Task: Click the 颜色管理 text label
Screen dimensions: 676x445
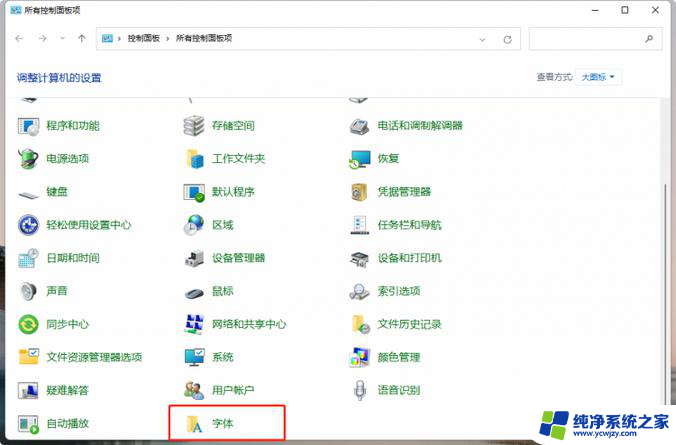Action: [399, 357]
